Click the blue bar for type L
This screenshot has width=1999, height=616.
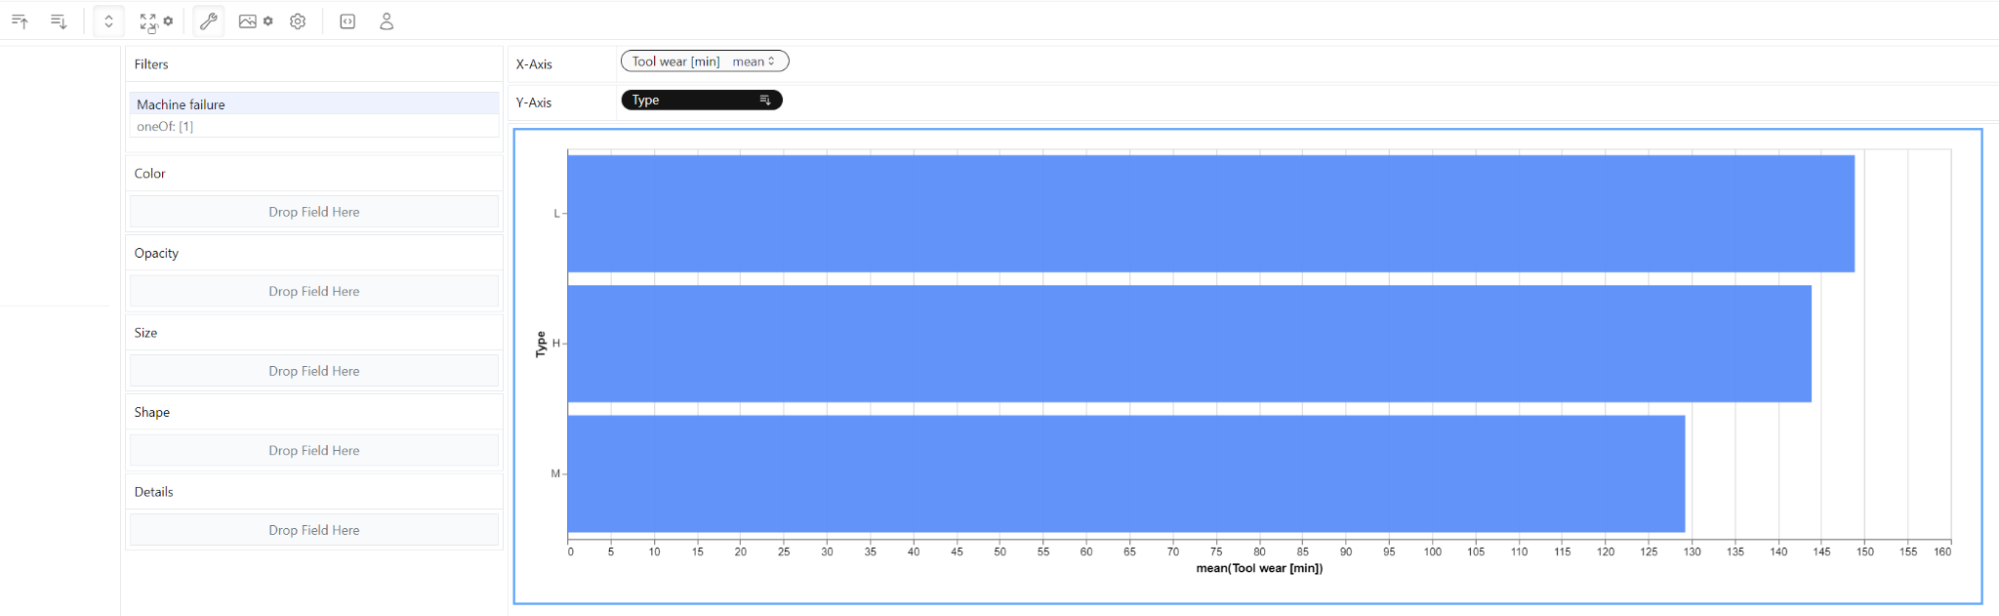point(1210,213)
